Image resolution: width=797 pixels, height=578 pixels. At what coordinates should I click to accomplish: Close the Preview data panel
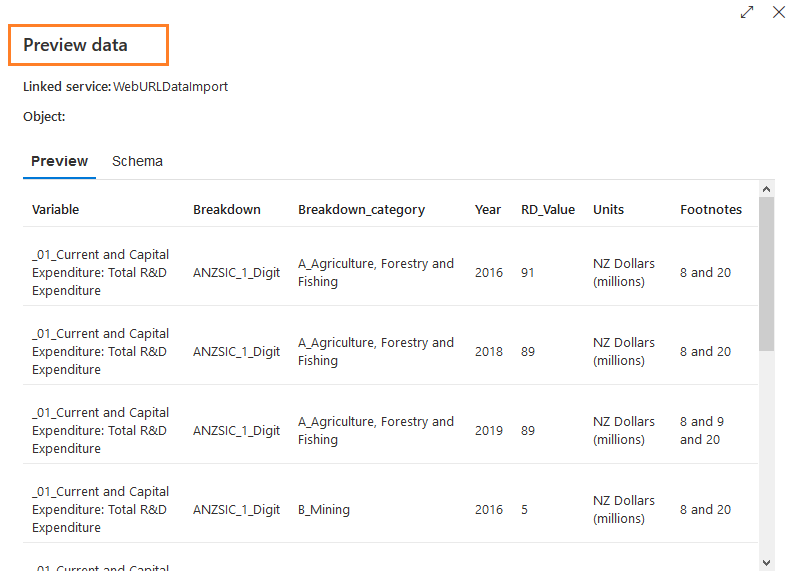pos(779,12)
